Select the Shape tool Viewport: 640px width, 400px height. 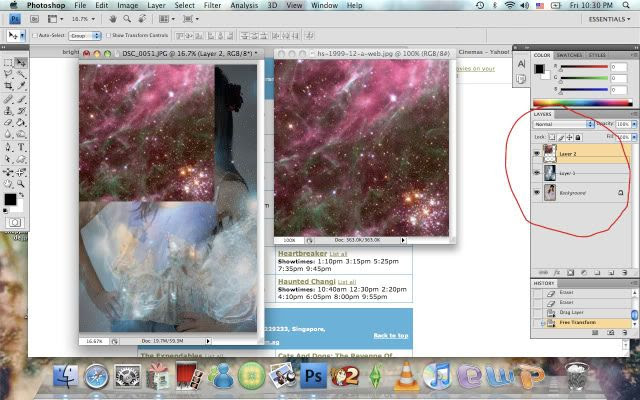[20, 159]
